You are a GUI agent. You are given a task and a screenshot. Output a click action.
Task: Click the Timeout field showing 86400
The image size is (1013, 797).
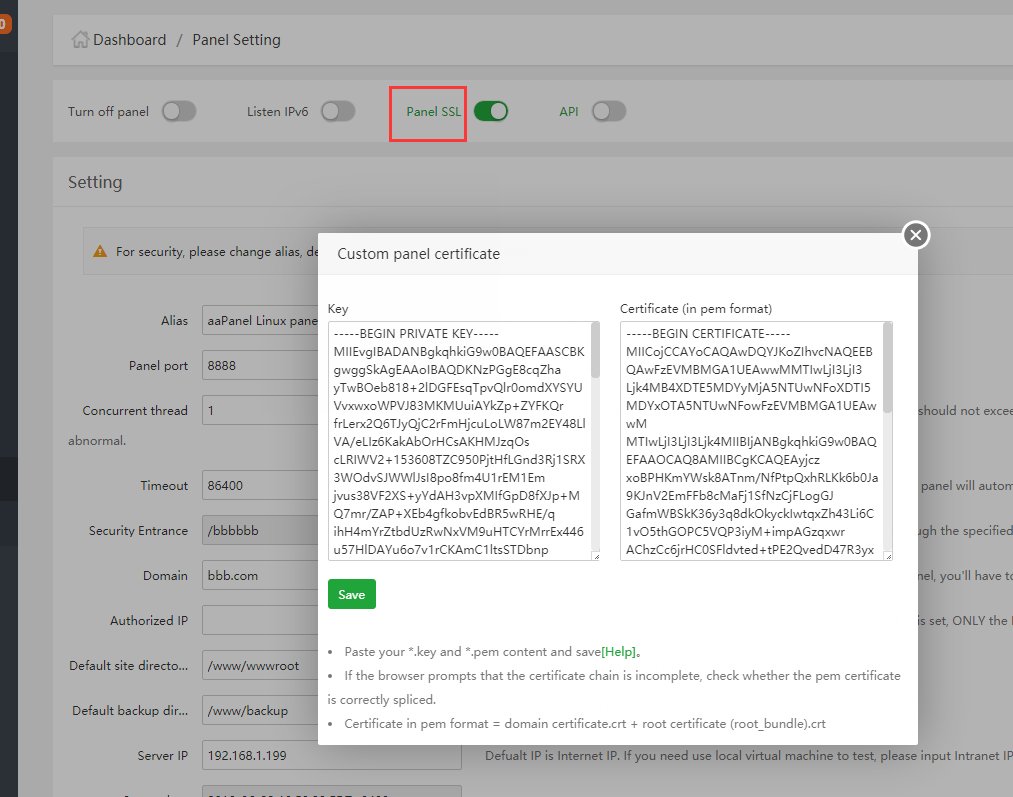(x=260, y=486)
